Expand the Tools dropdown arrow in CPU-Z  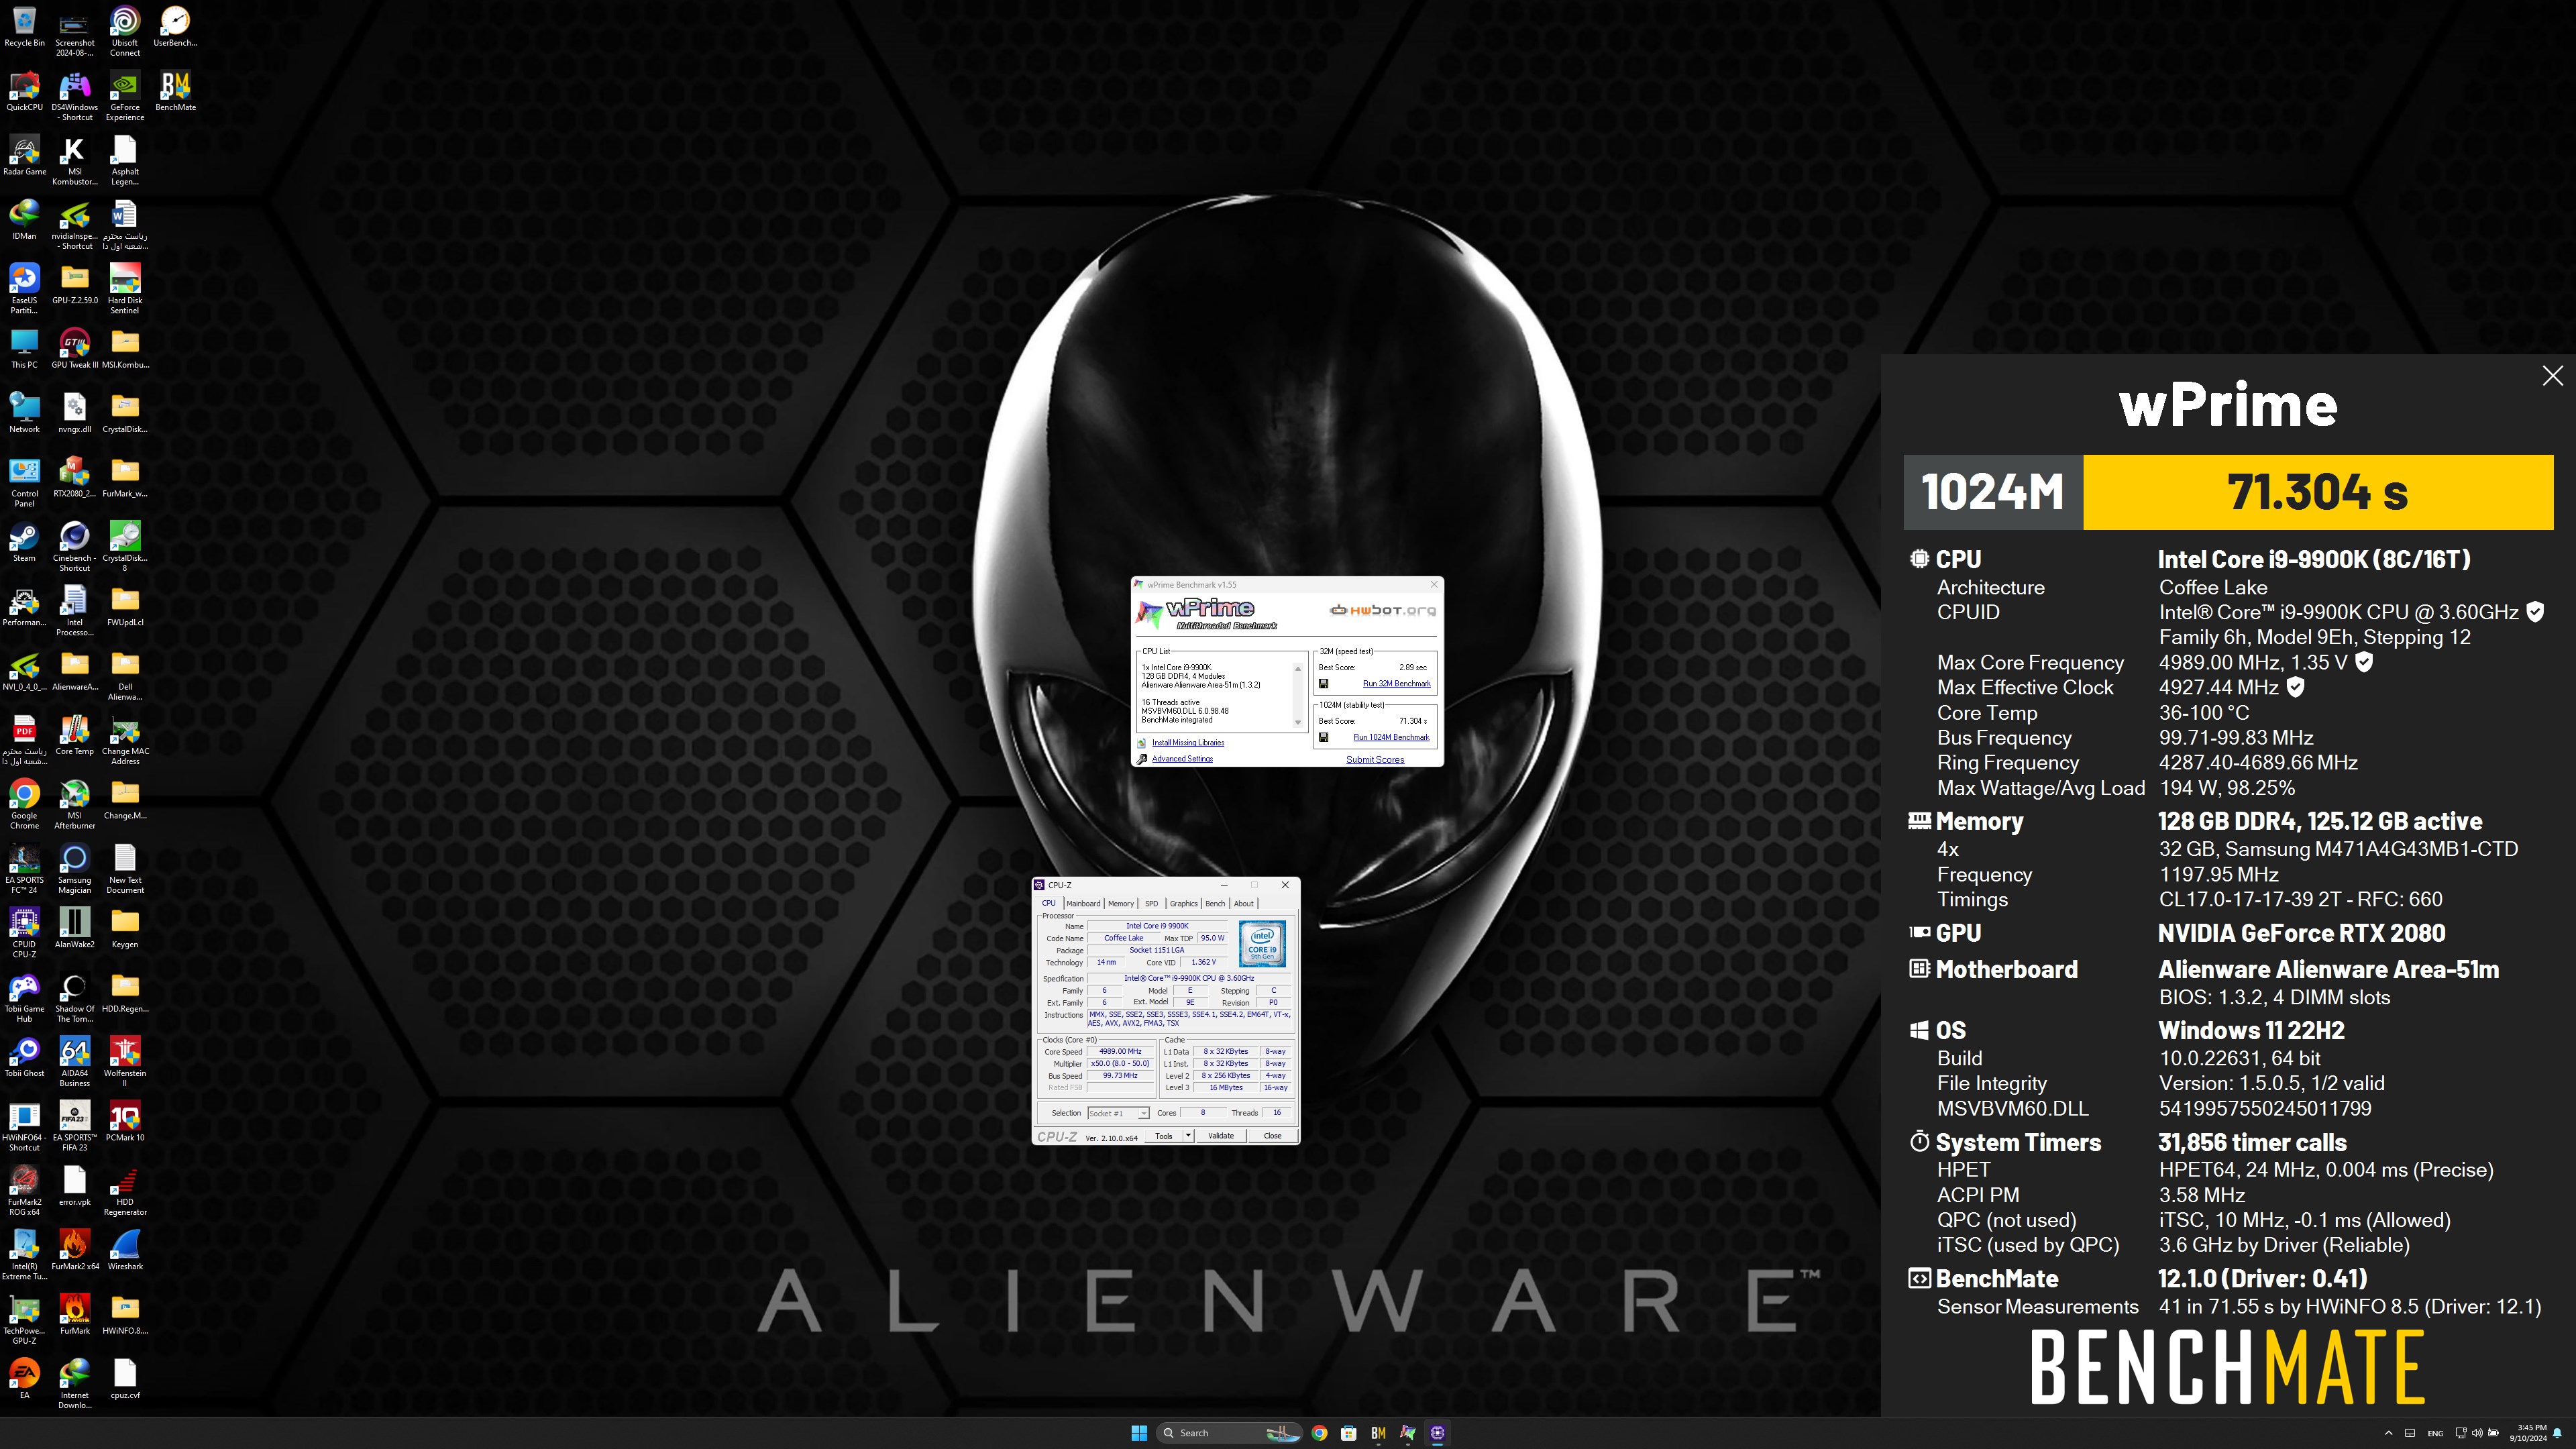1188,1136
